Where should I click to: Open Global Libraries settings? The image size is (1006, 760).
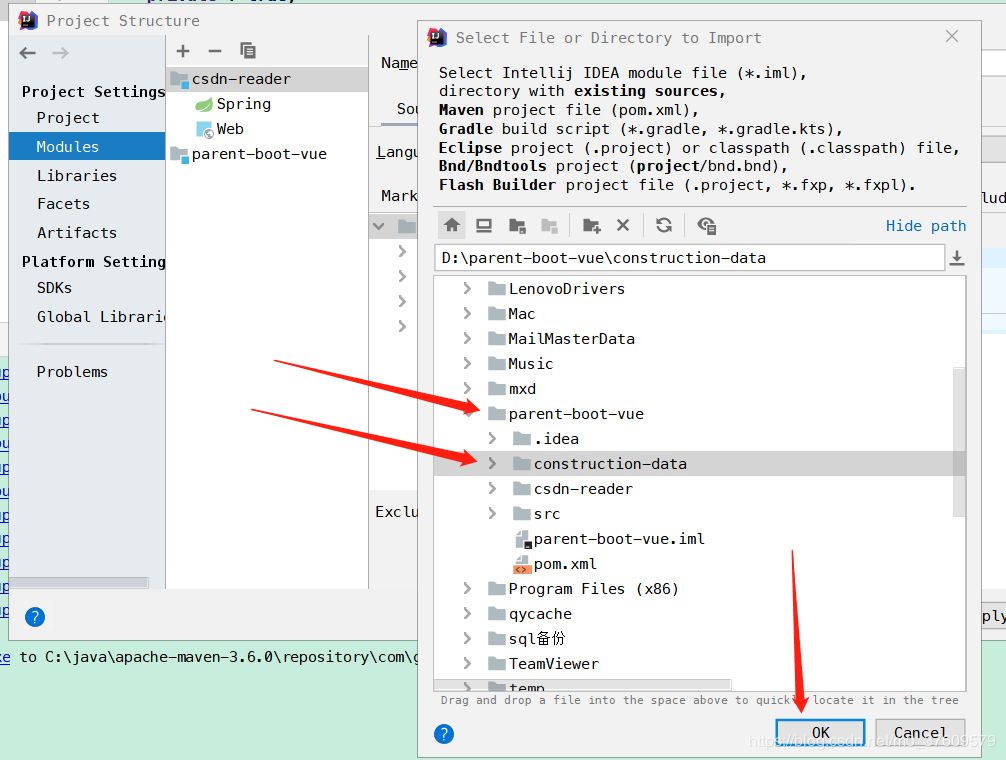click(101, 317)
